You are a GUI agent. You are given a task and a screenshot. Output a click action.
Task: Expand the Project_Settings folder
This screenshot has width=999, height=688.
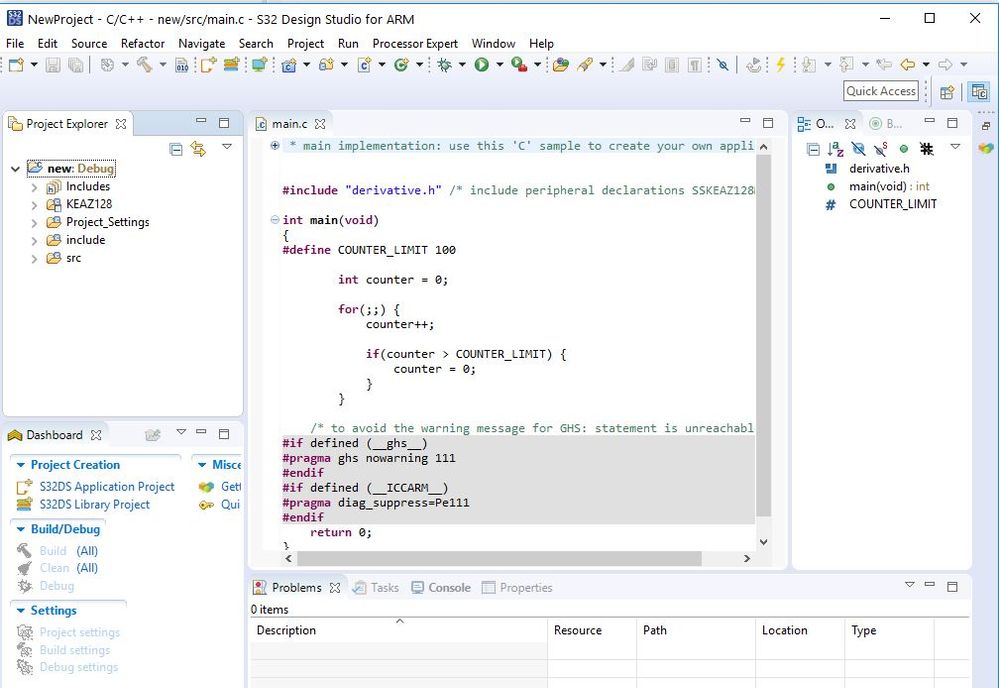(x=34, y=223)
